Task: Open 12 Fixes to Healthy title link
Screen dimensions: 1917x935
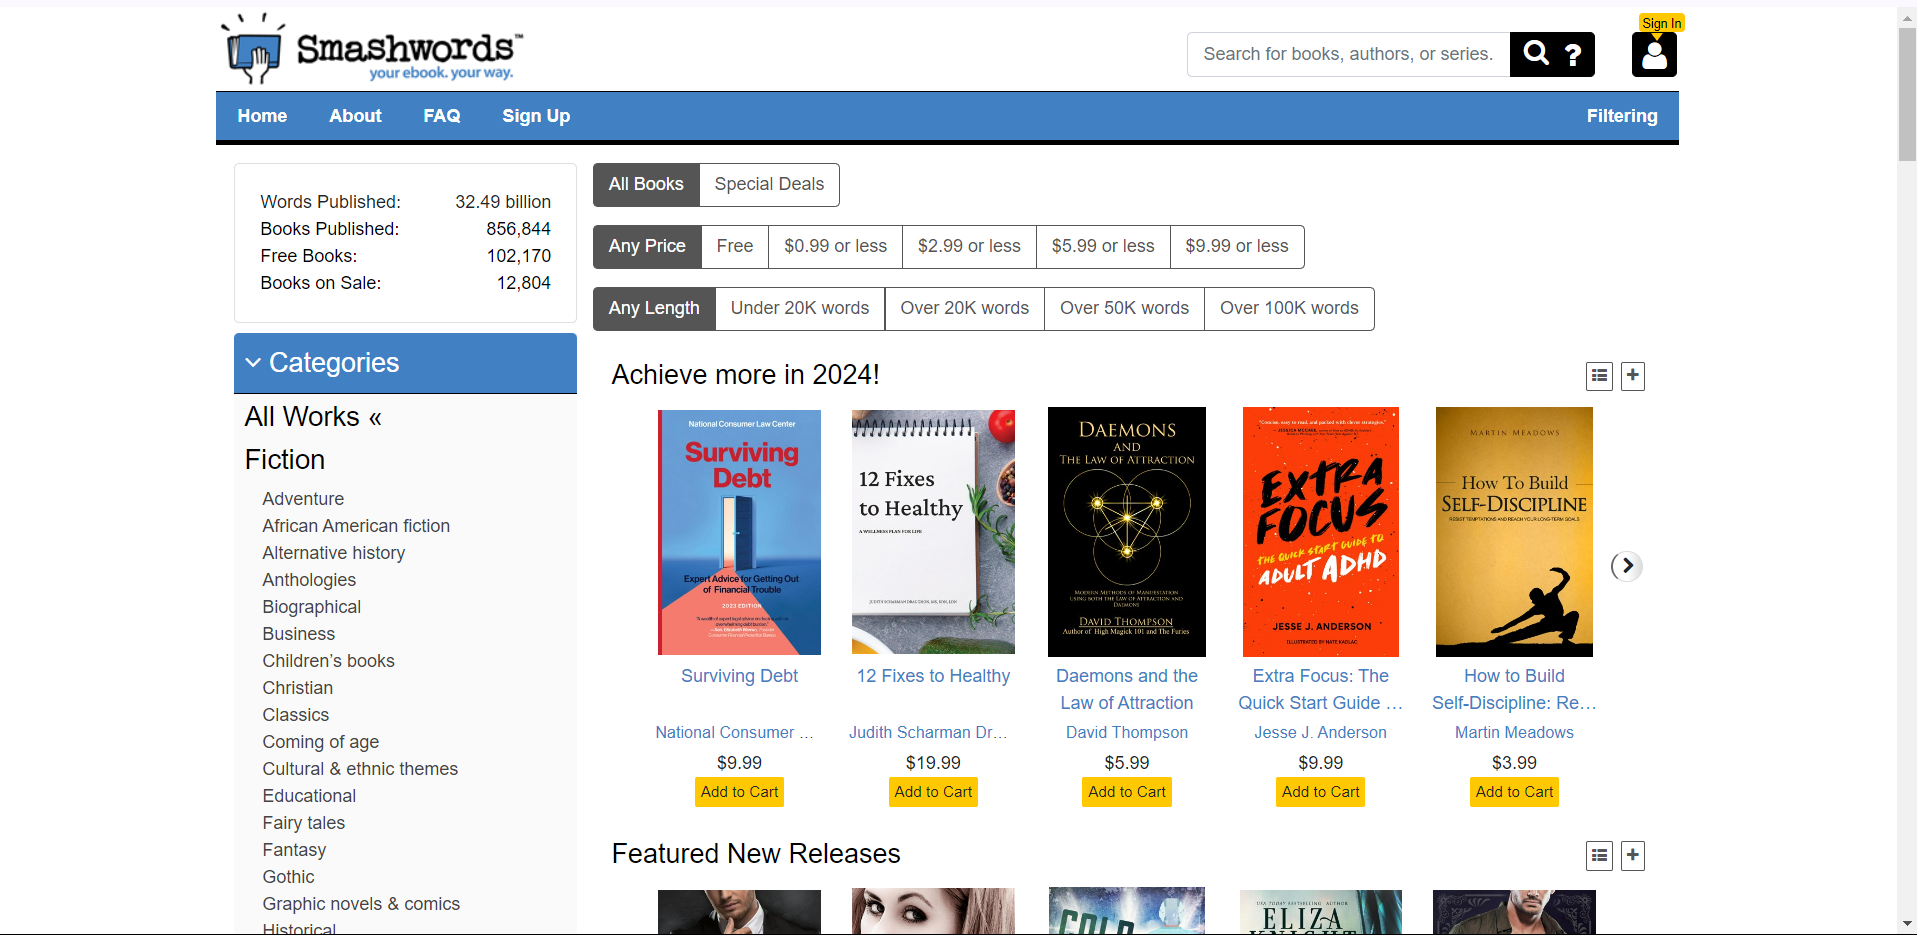Action: click(933, 677)
